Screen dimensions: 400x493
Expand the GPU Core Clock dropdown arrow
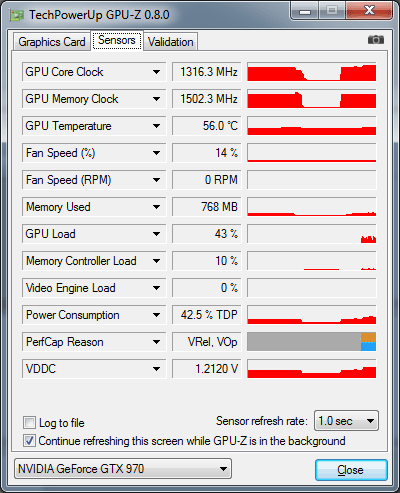click(156, 72)
